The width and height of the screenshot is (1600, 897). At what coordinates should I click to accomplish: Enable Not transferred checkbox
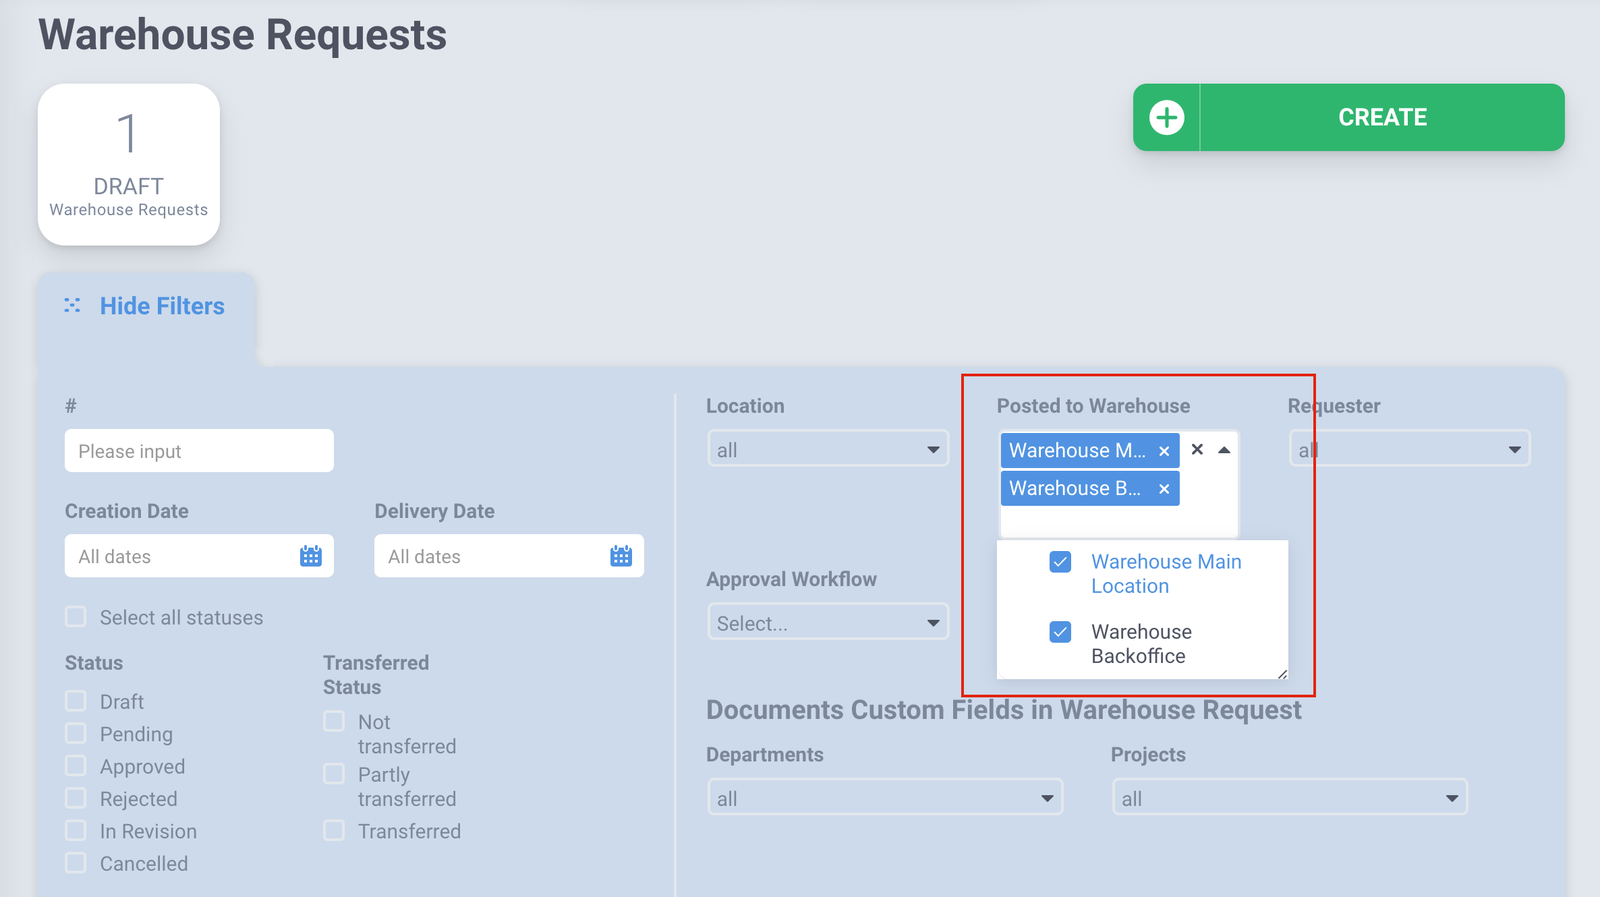coord(334,721)
